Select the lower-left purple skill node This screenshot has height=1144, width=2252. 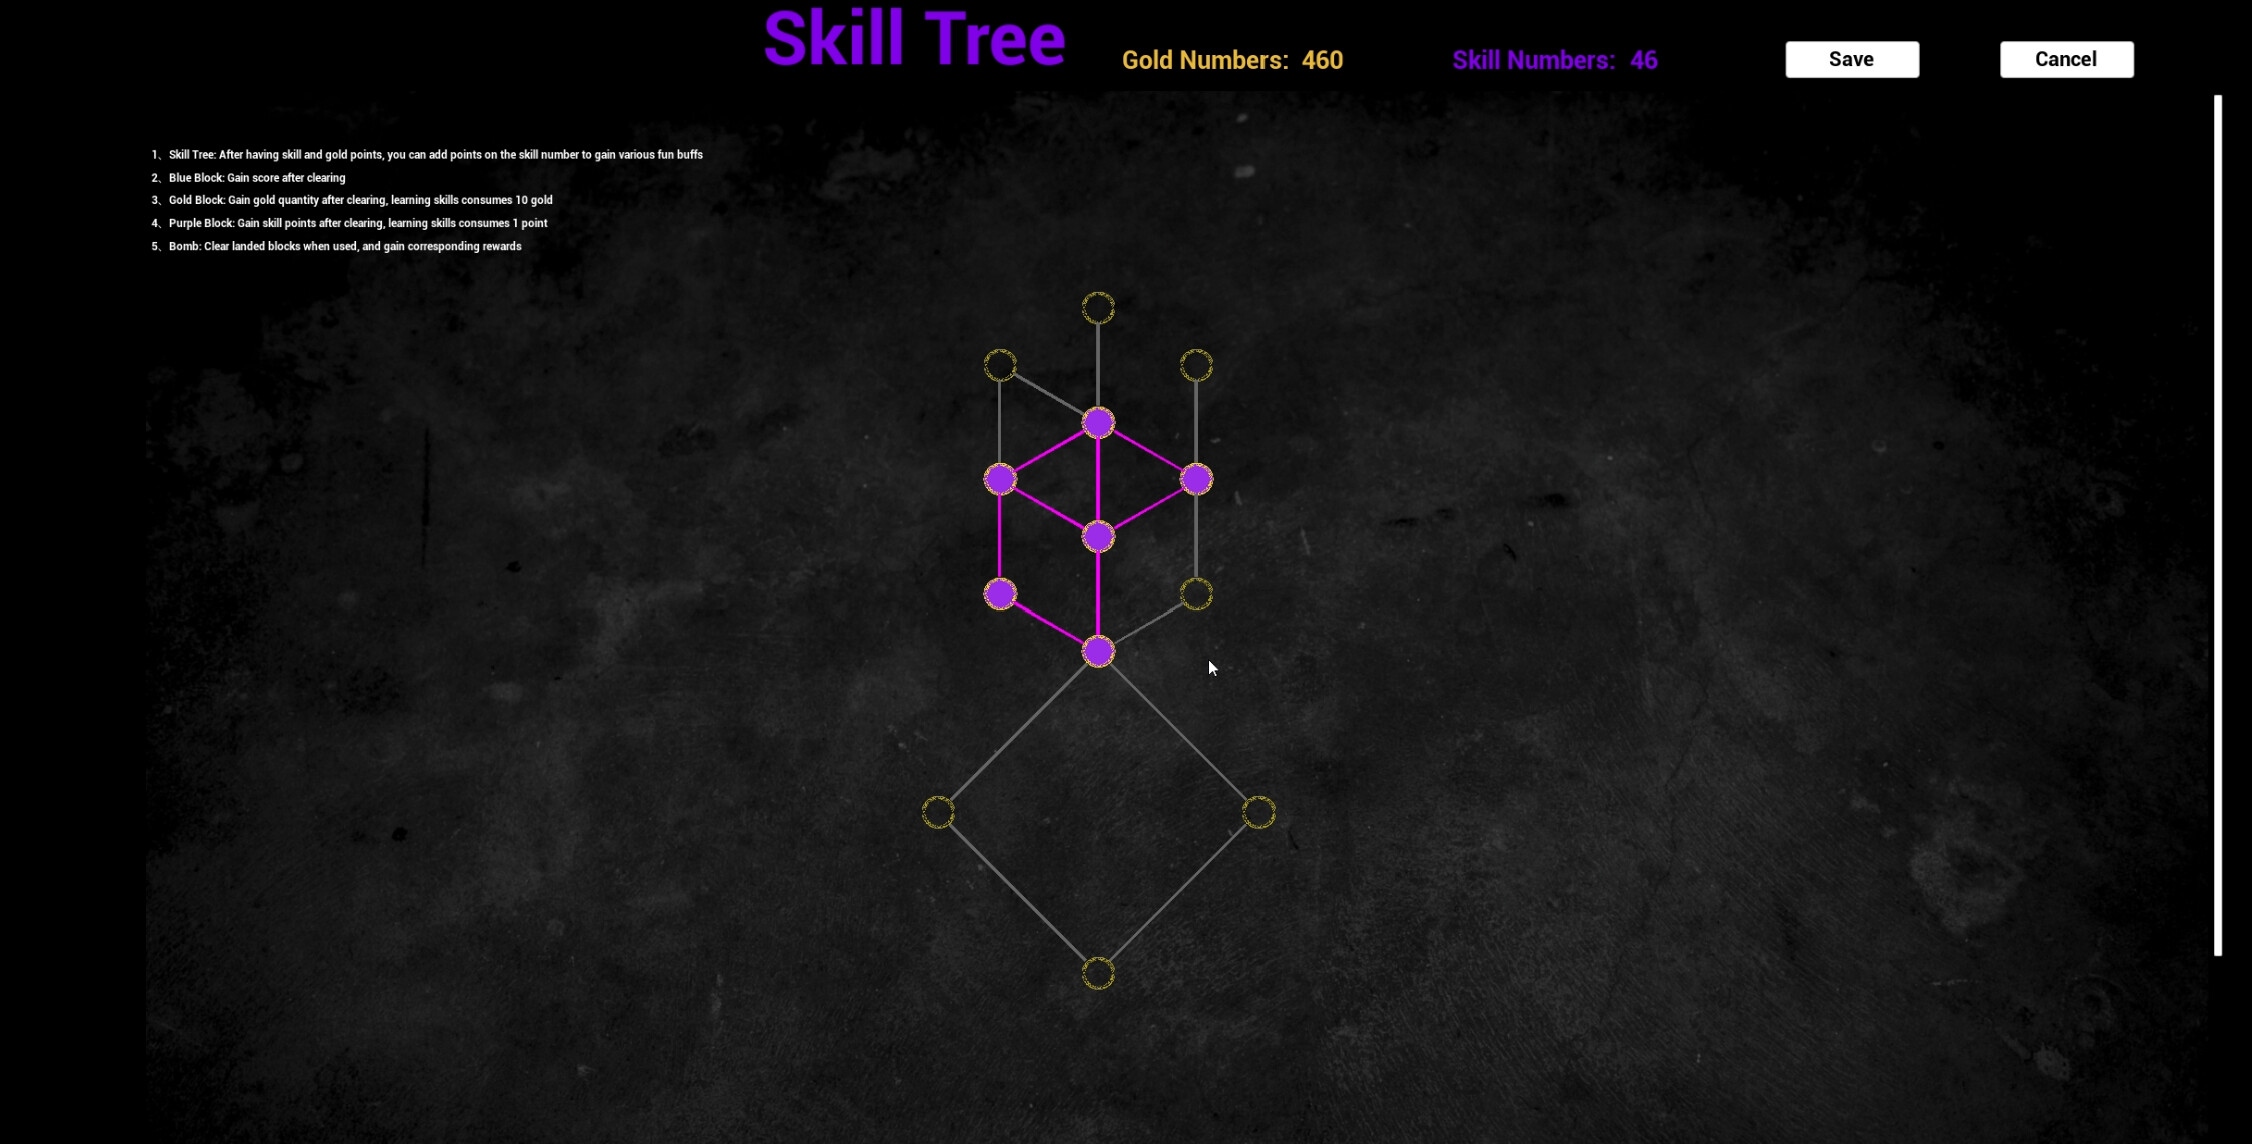tap(1001, 594)
